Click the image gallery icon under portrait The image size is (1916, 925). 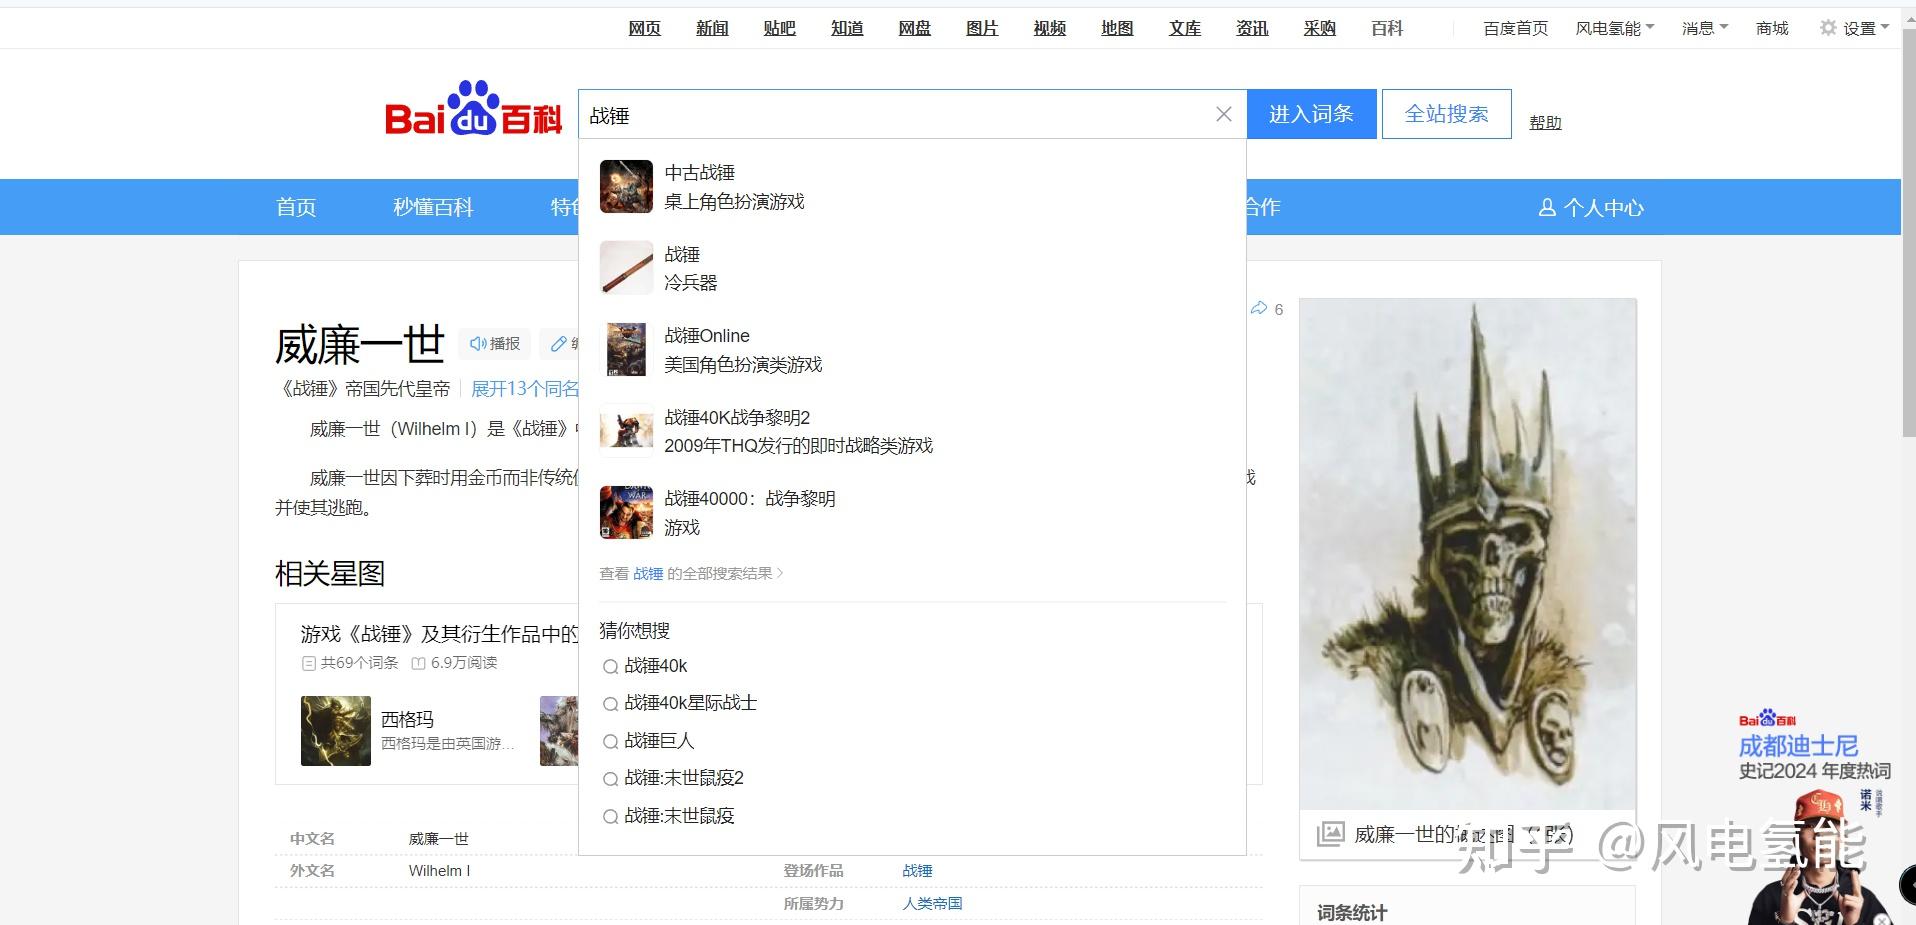coord(1330,833)
